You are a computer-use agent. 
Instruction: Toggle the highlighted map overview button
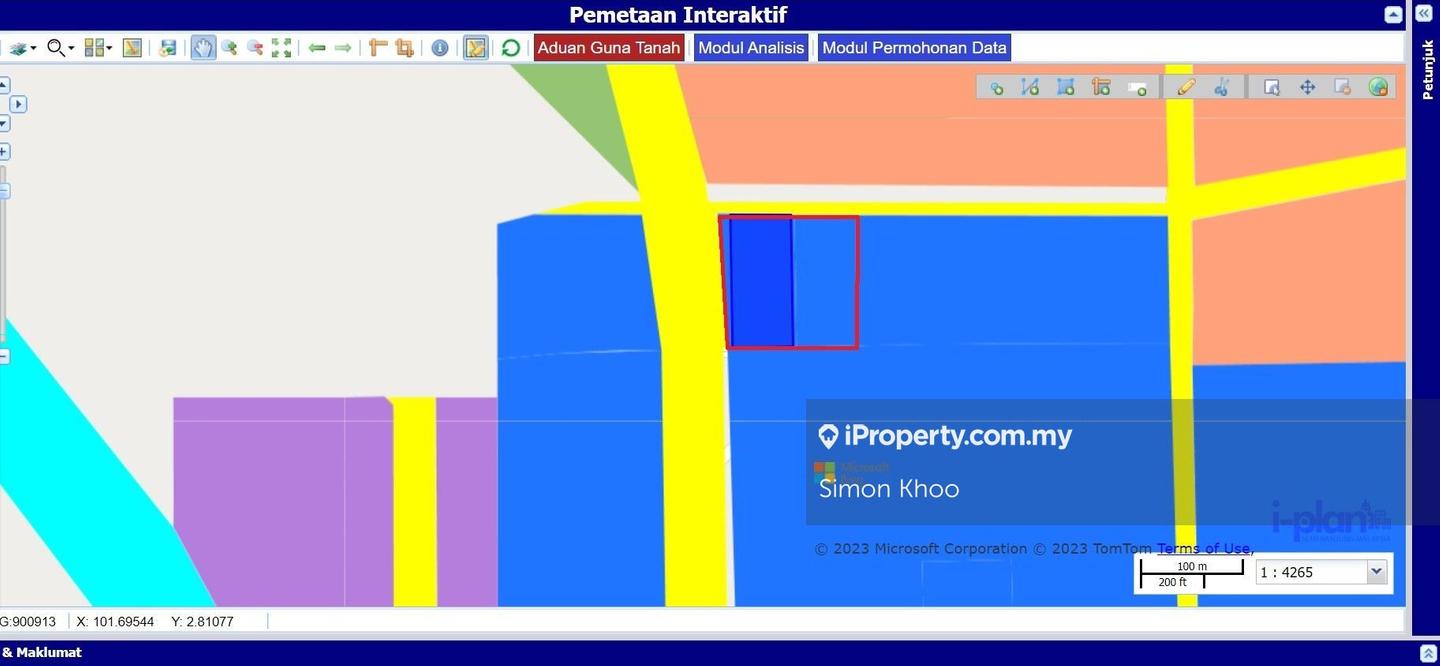pyautogui.click(x=476, y=48)
